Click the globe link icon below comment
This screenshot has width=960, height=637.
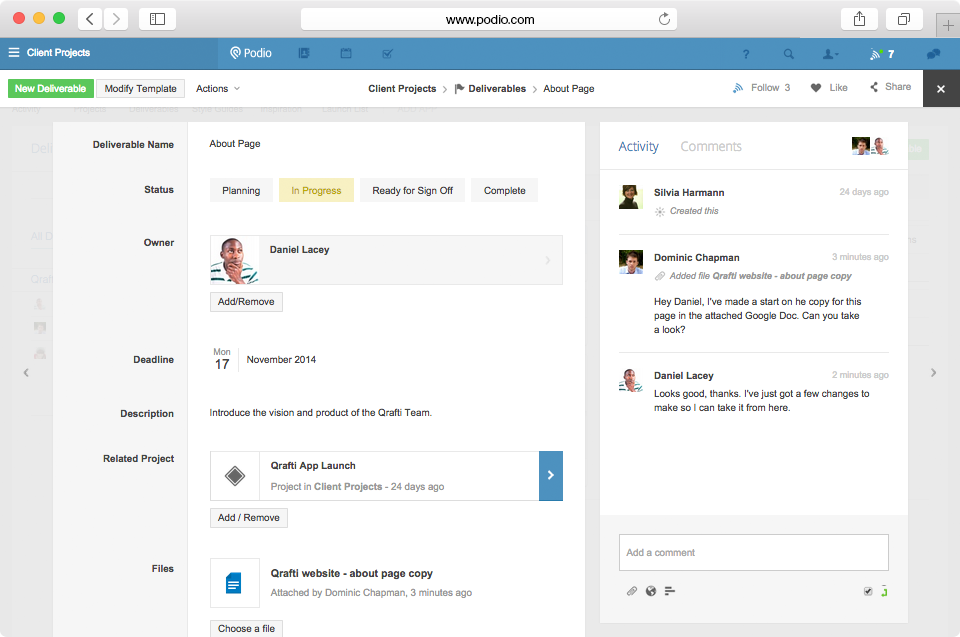[x=651, y=591]
